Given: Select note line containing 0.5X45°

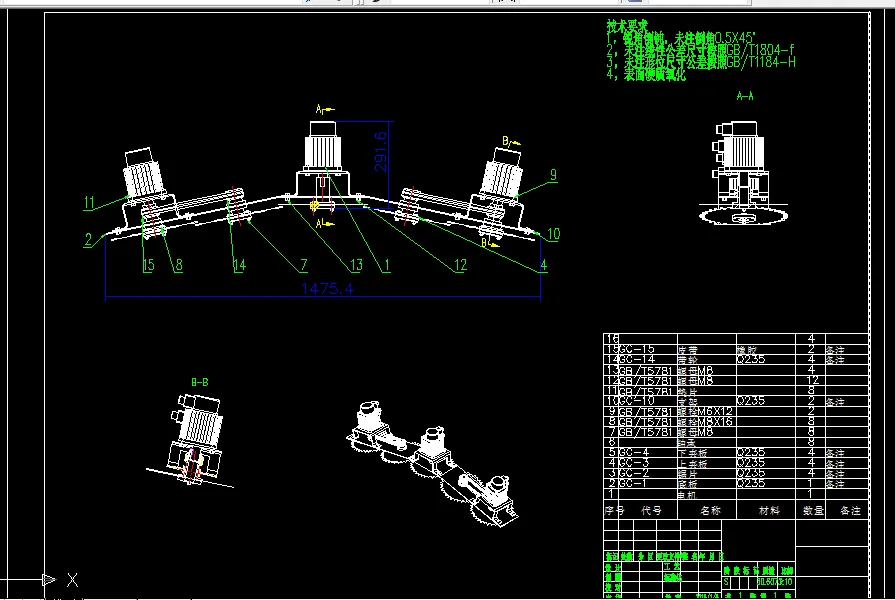Looking at the screenshot, I should click(x=681, y=38).
